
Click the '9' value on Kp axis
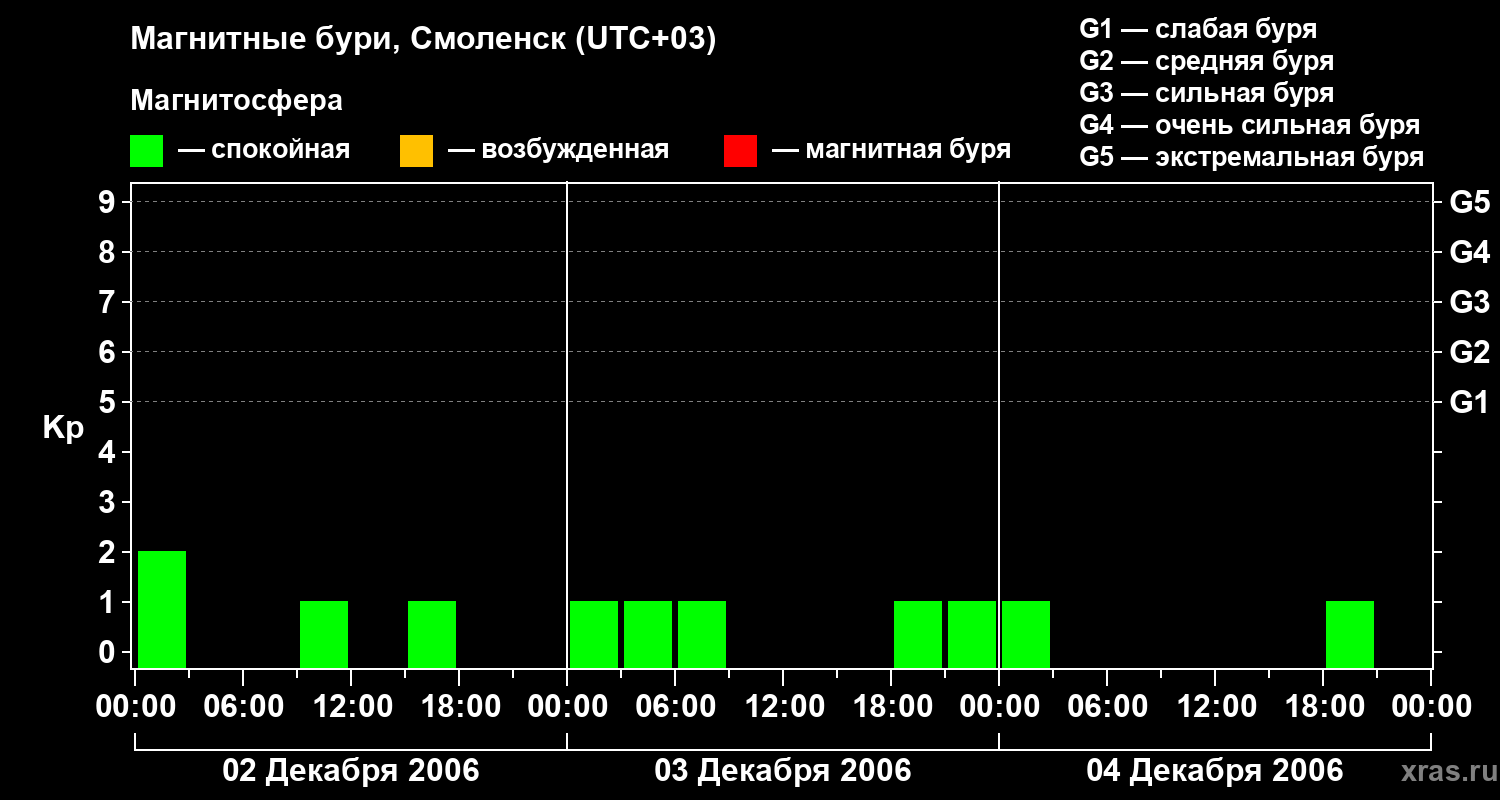(109, 202)
